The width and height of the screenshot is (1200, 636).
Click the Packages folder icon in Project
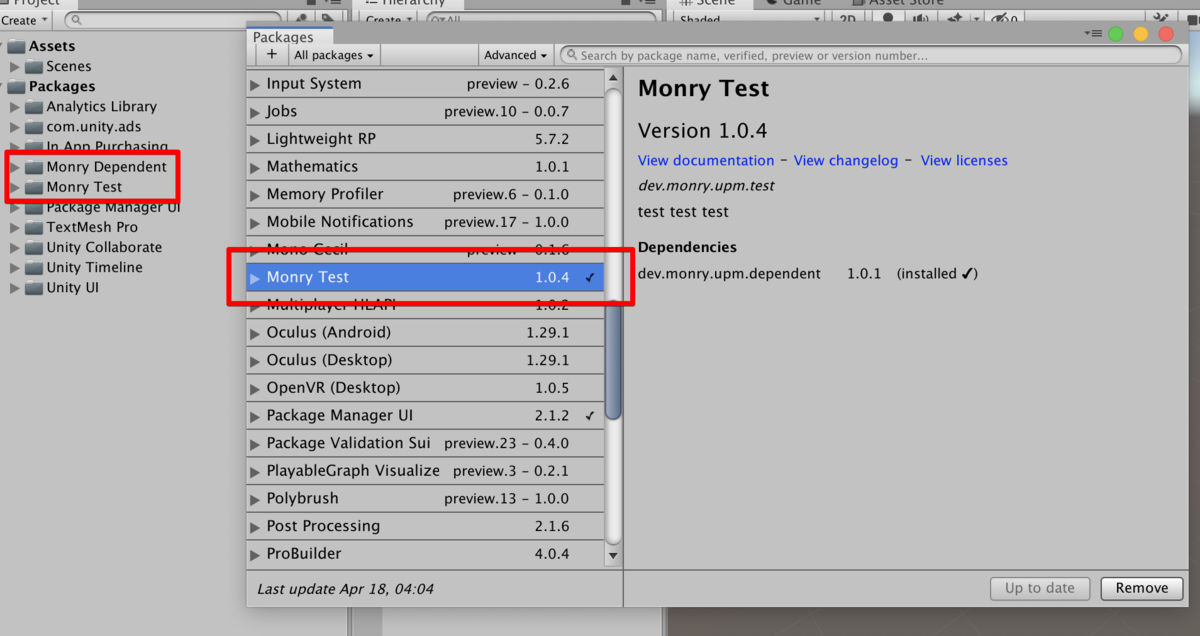coord(15,86)
